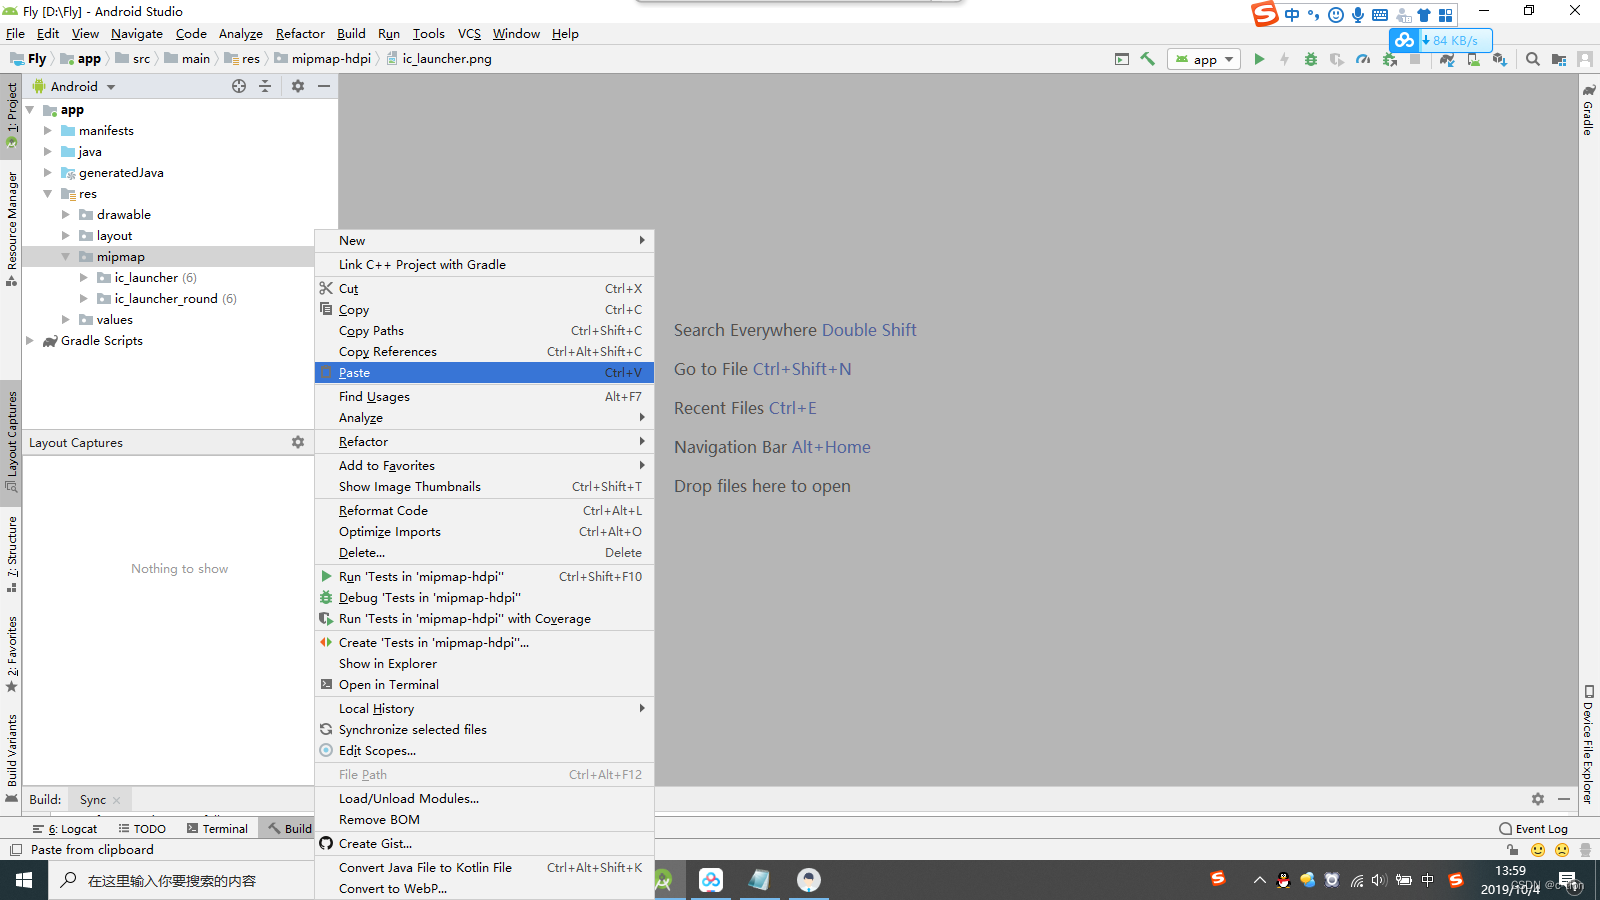1600x900 pixels.
Task: Click the window icon left of hammer
Action: coord(1122,59)
